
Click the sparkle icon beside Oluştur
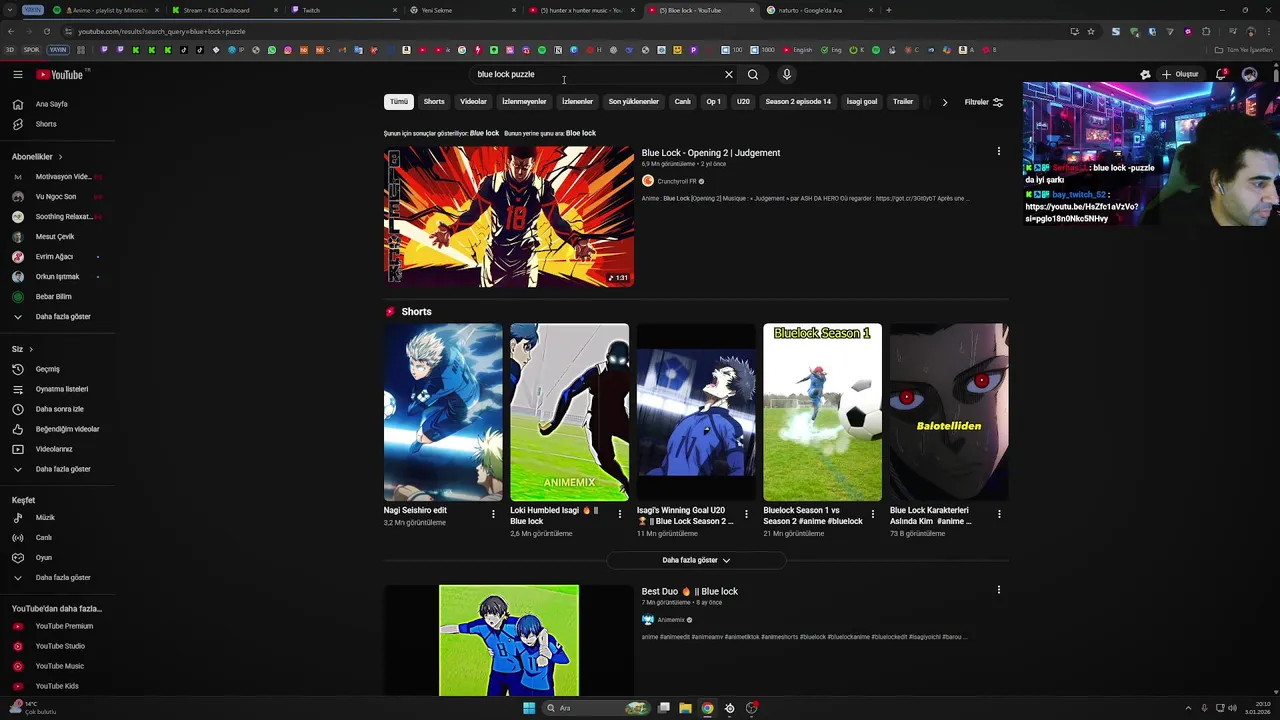pyautogui.click(x=1146, y=74)
